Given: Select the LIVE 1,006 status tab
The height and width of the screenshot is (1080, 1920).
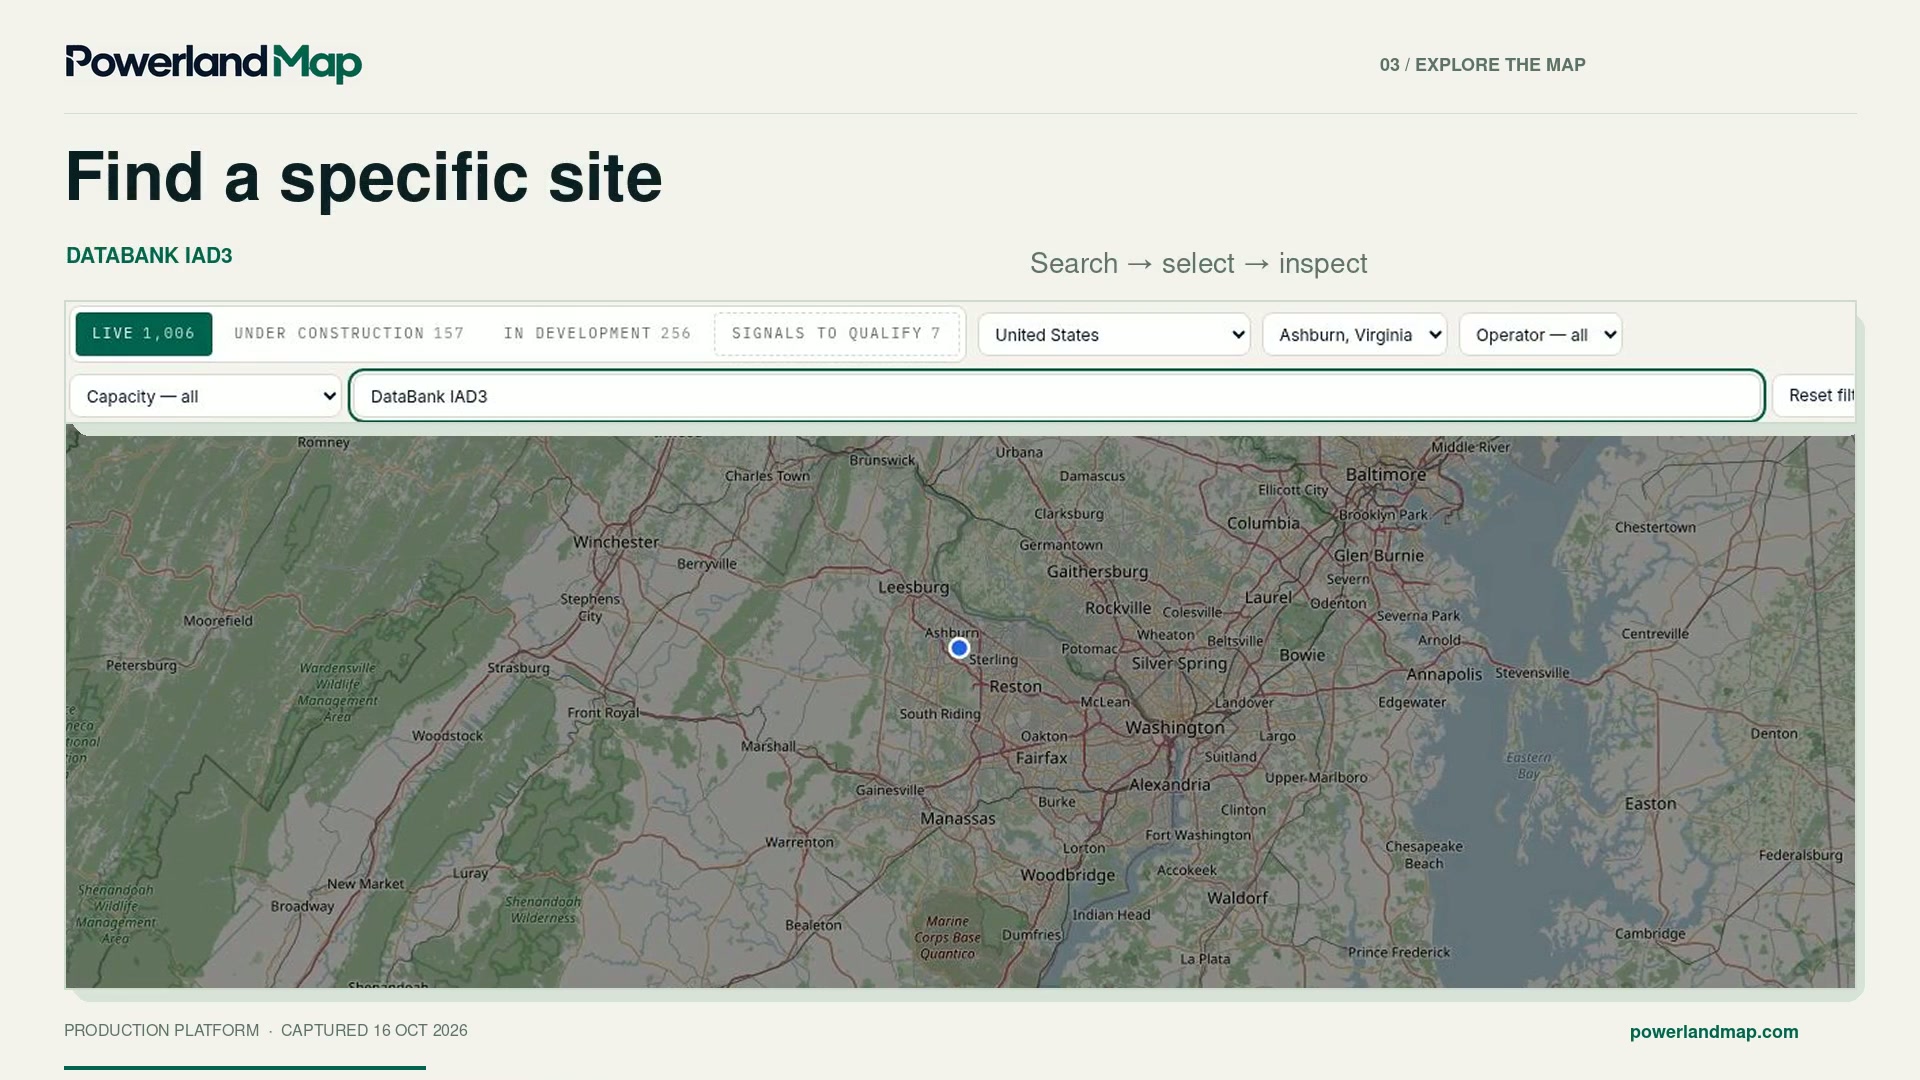Looking at the screenshot, I should 143,334.
